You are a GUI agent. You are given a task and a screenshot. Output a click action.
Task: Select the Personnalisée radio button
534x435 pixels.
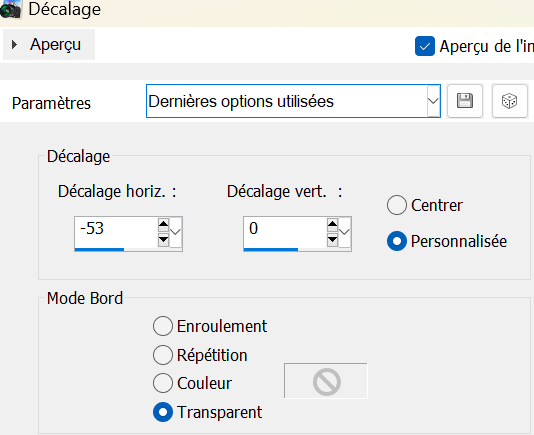397,241
